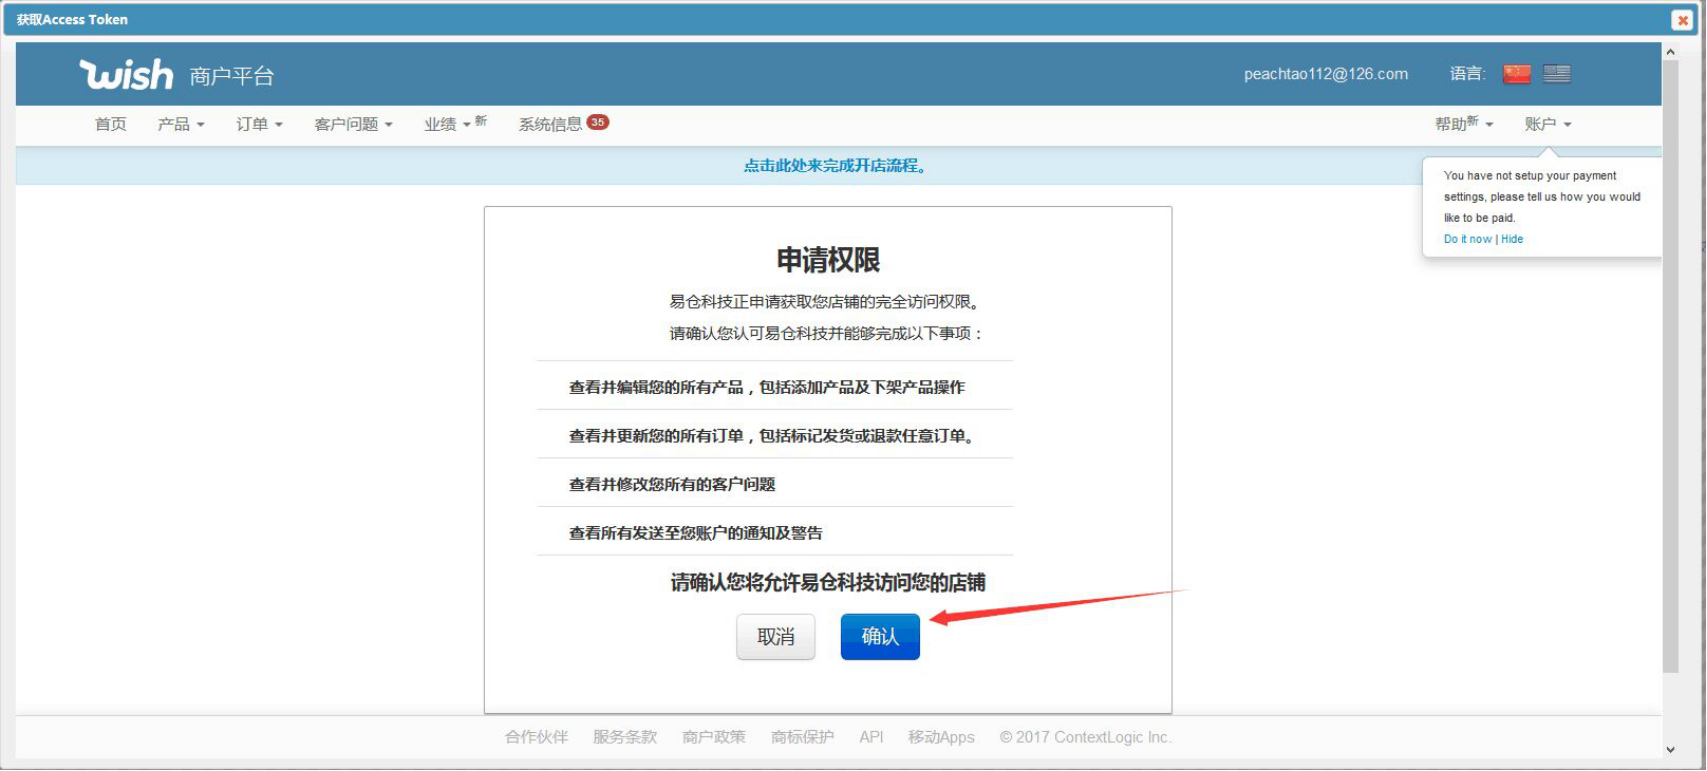
Task: Click 'Do it now' payment link
Action: [x=1467, y=239]
